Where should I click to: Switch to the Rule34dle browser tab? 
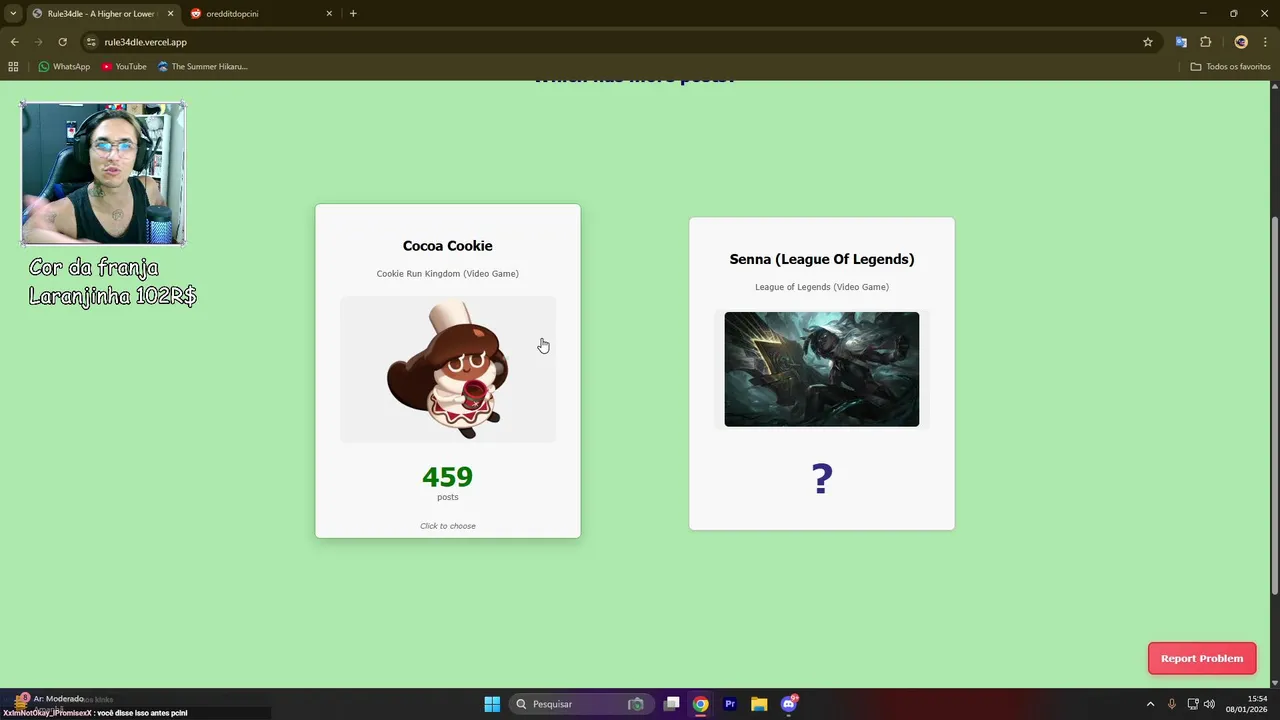coord(103,14)
